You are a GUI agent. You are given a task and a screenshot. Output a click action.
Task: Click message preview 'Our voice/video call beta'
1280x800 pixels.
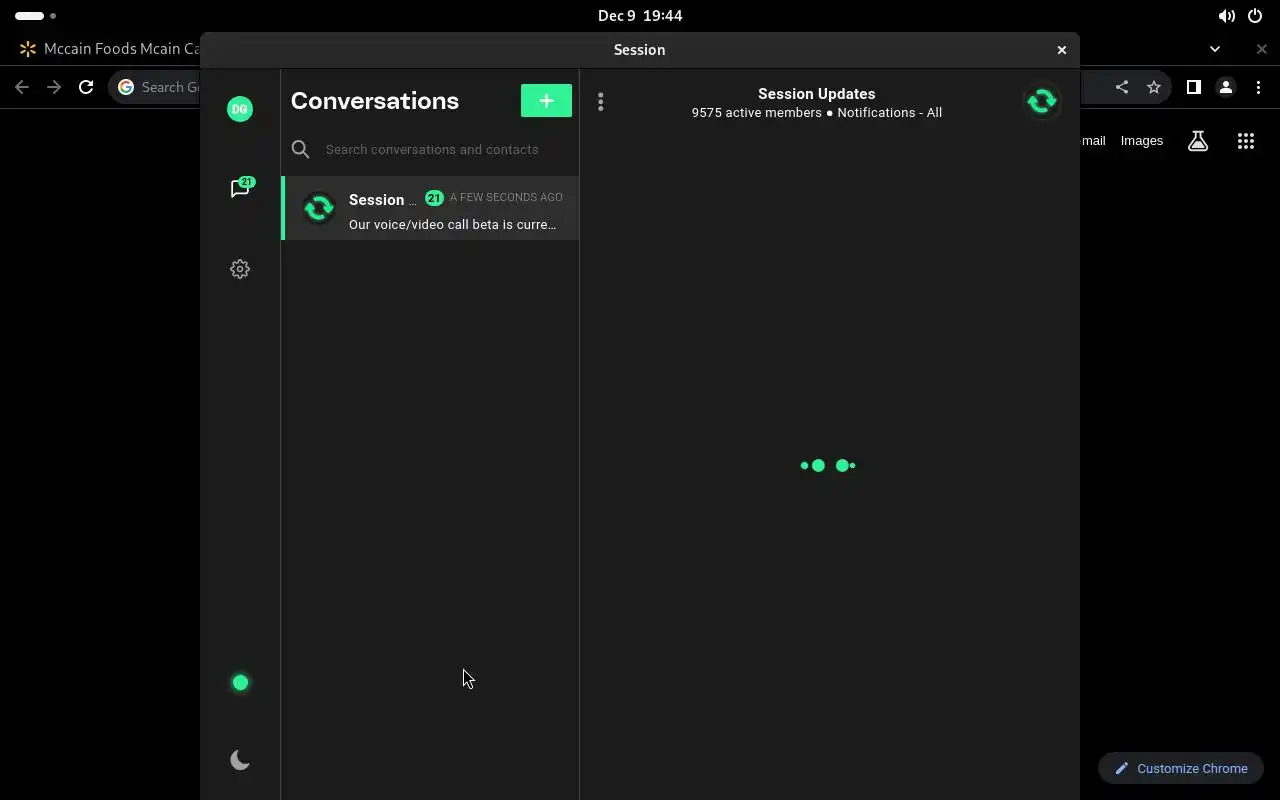pyautogui.click(x=452, y=225)
